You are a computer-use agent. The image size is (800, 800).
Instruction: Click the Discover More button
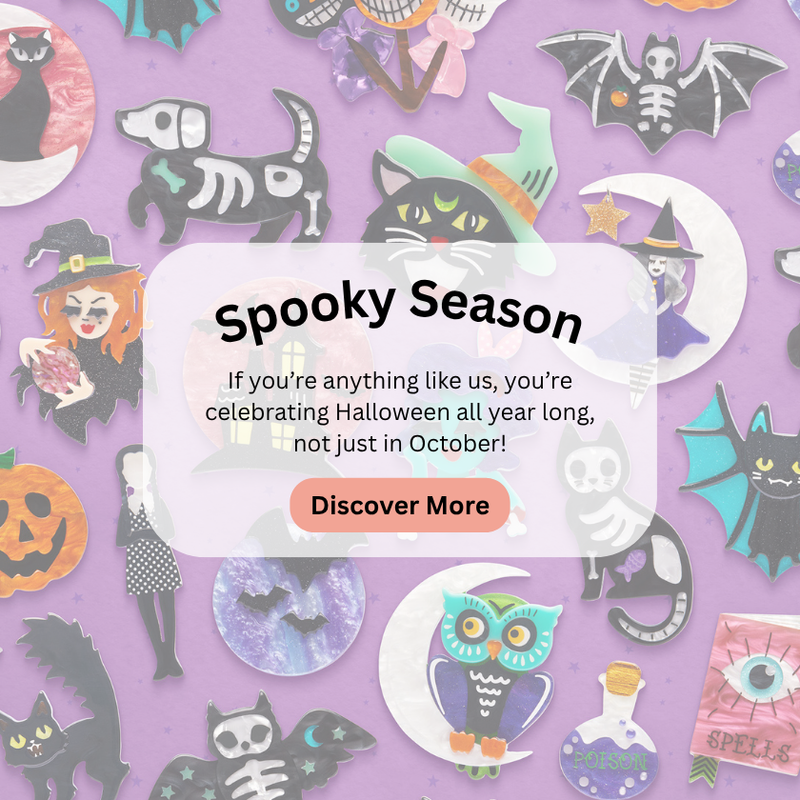coord(399,505)
